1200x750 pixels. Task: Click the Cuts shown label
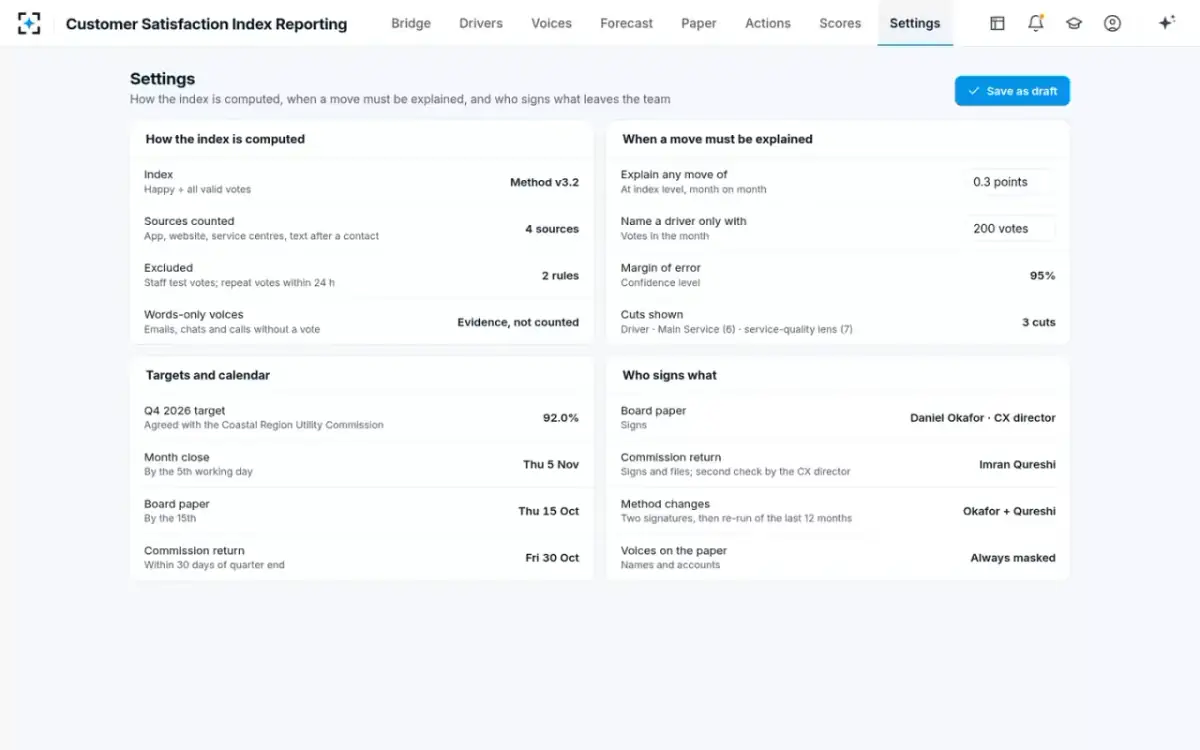click(x=652, y=314)
